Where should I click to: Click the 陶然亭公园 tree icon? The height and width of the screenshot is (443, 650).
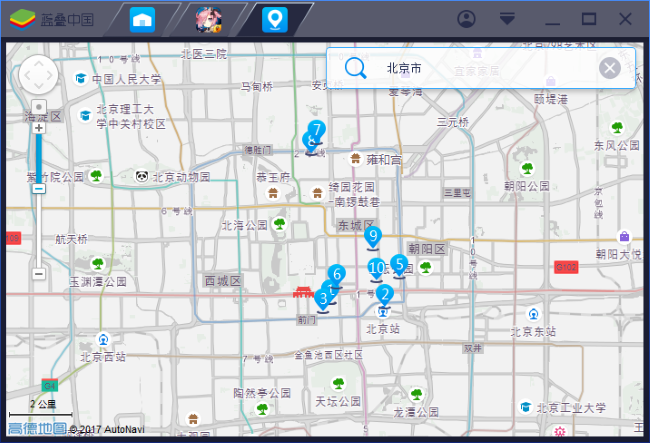pos(262,409)
